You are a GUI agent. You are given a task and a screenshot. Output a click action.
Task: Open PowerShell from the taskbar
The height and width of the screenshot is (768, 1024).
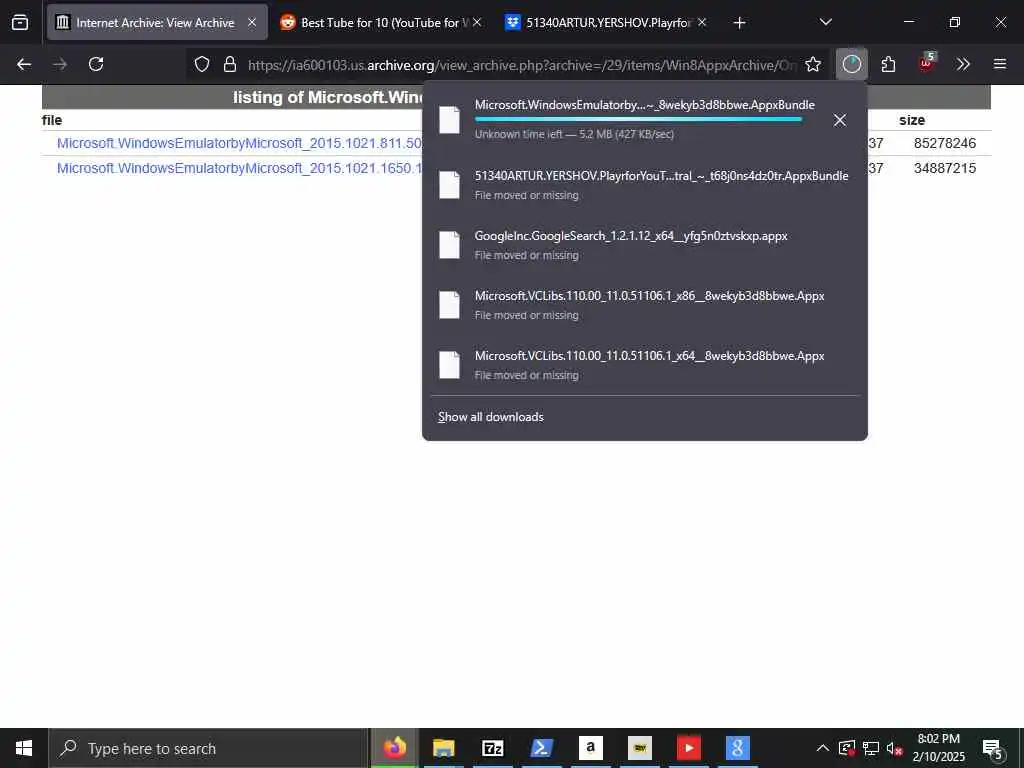point(541,748)
